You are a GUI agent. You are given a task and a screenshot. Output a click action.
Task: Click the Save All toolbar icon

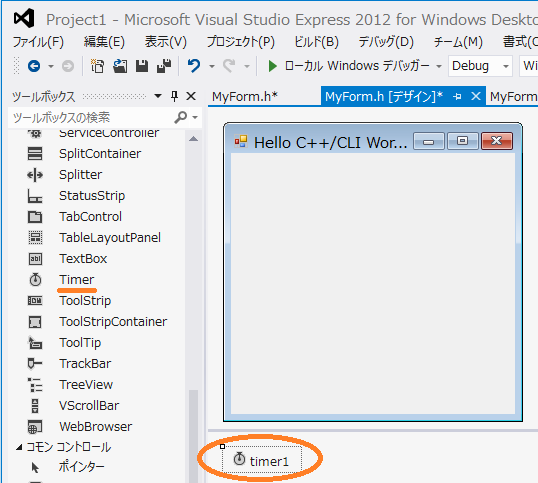[x=164, y=66]
